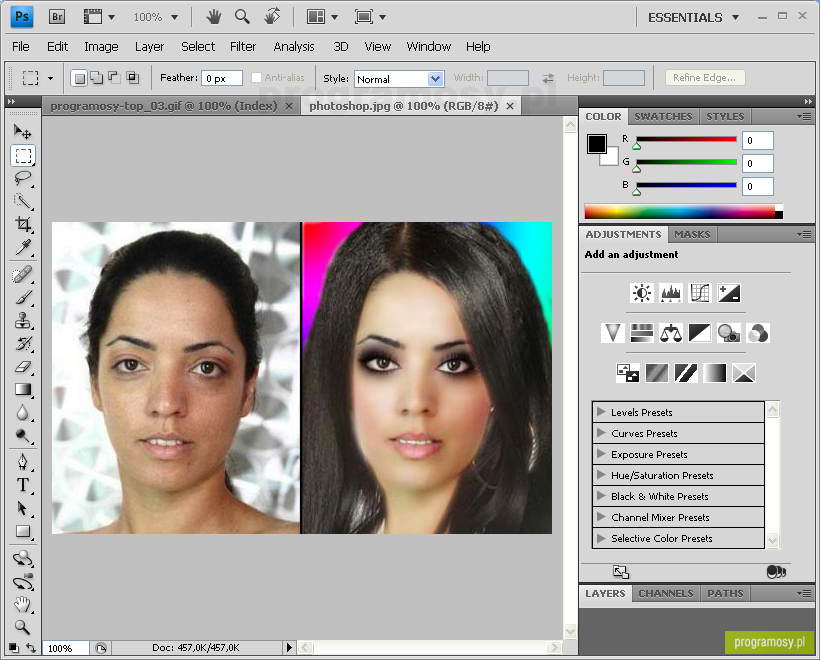Switch foreground and background colors
Screen dimensions: 820x660
(31, 648)
